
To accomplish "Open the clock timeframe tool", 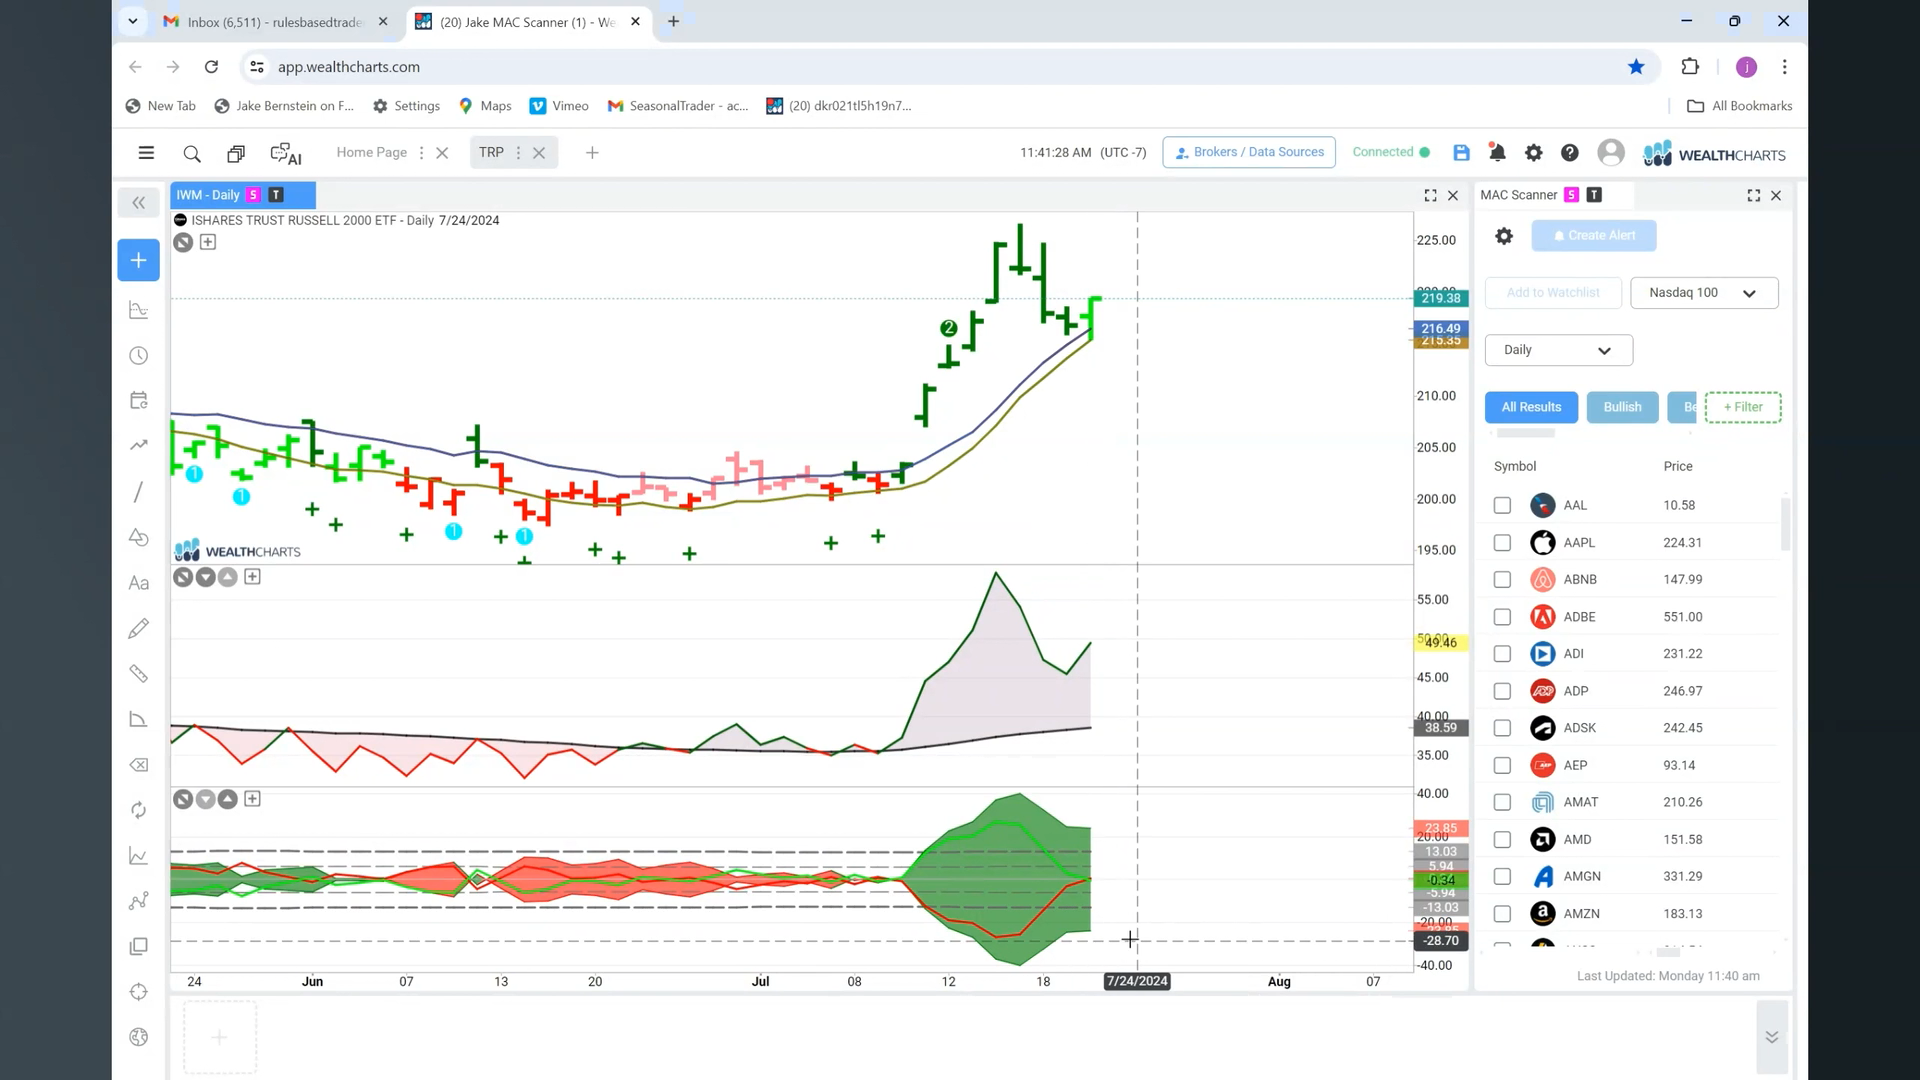I will pyautogui.click(x=139, y=356).
